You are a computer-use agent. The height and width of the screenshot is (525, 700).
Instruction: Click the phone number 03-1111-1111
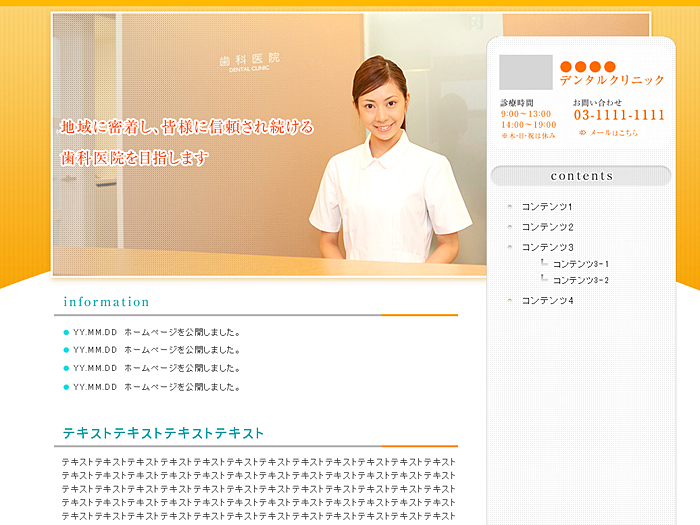619,115
